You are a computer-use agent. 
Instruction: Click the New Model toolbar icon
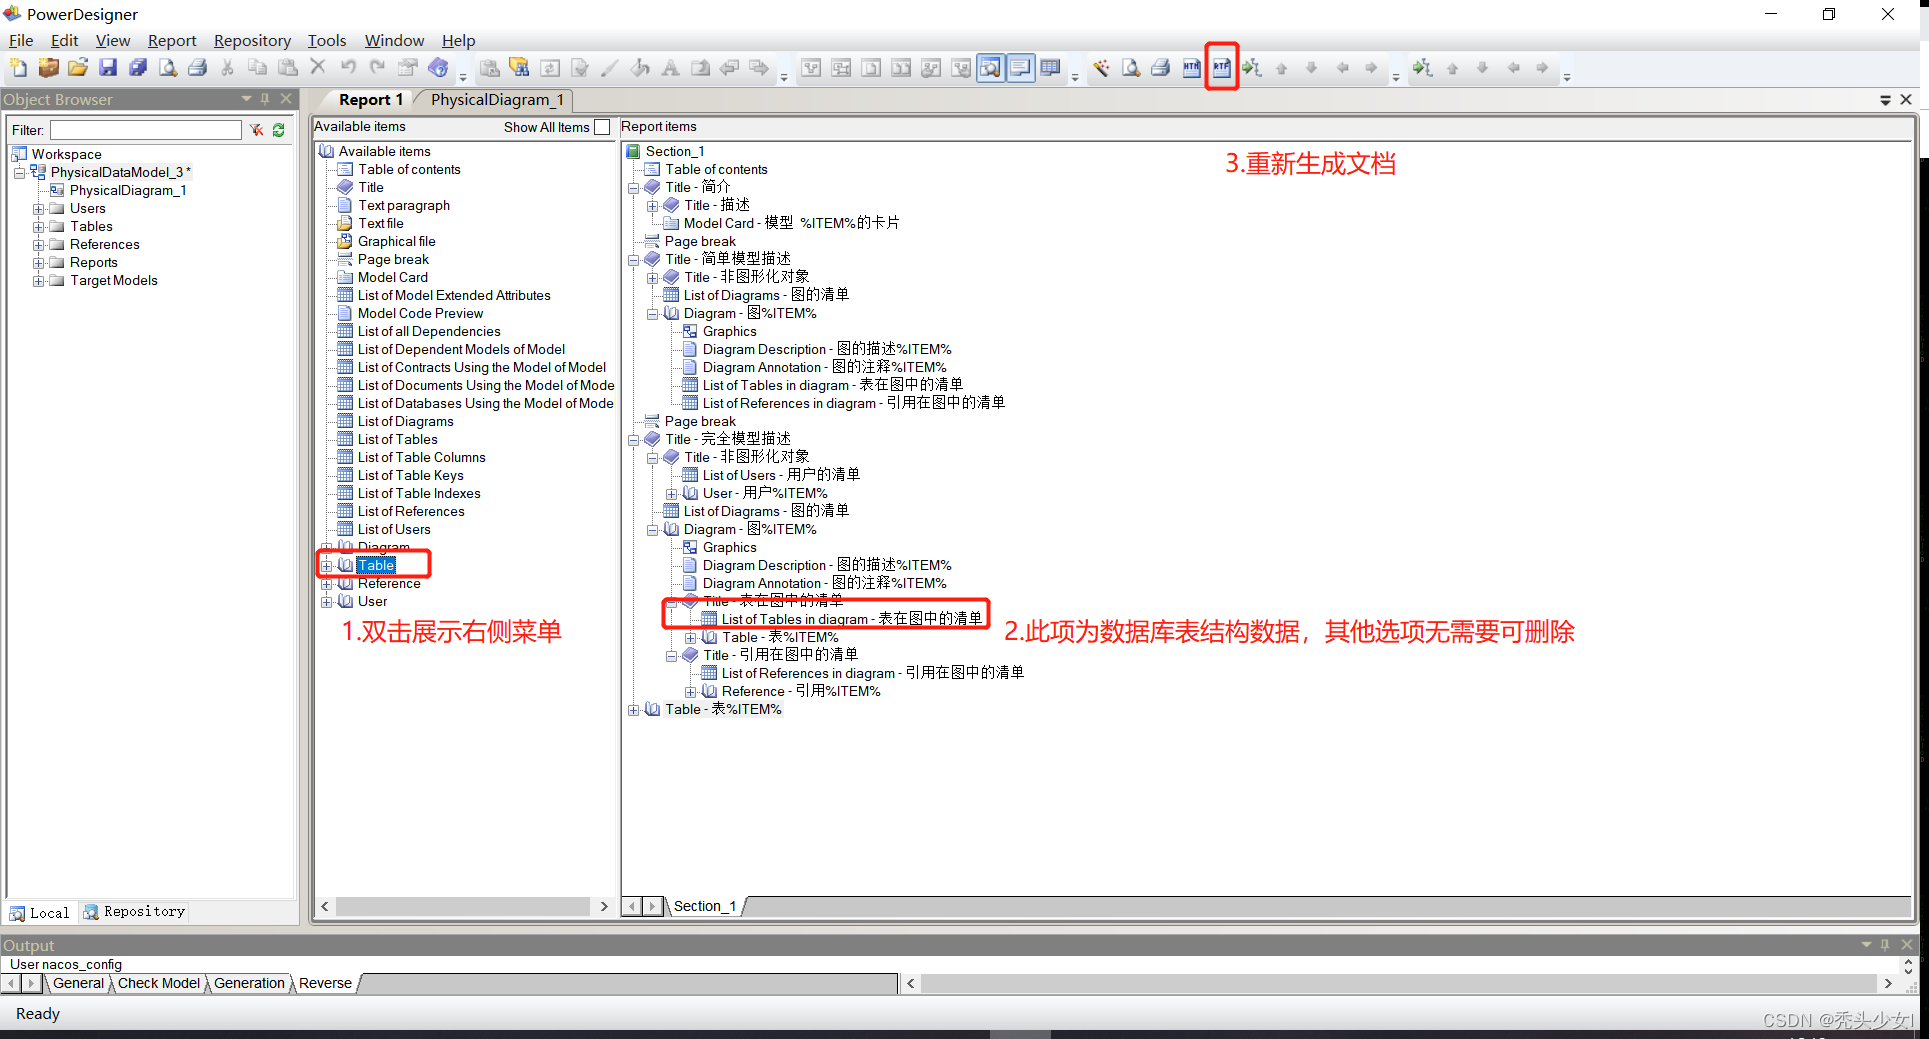click(18, 68)
